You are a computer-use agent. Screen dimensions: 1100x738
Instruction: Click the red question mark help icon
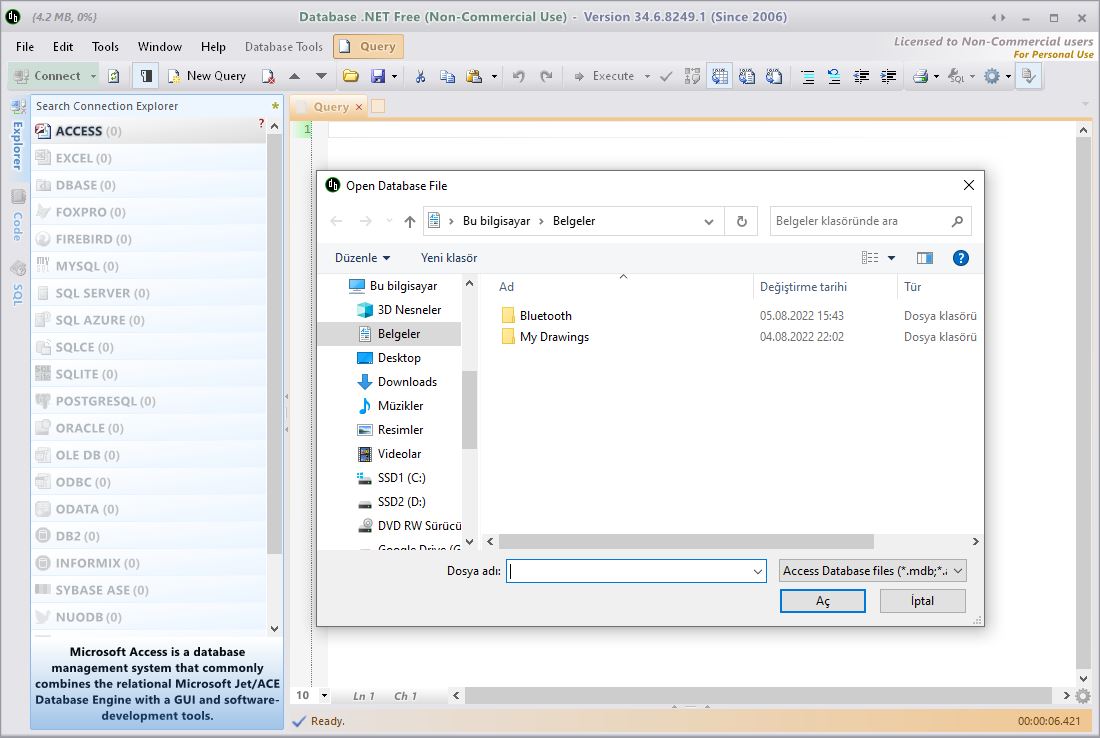point(261,123)
